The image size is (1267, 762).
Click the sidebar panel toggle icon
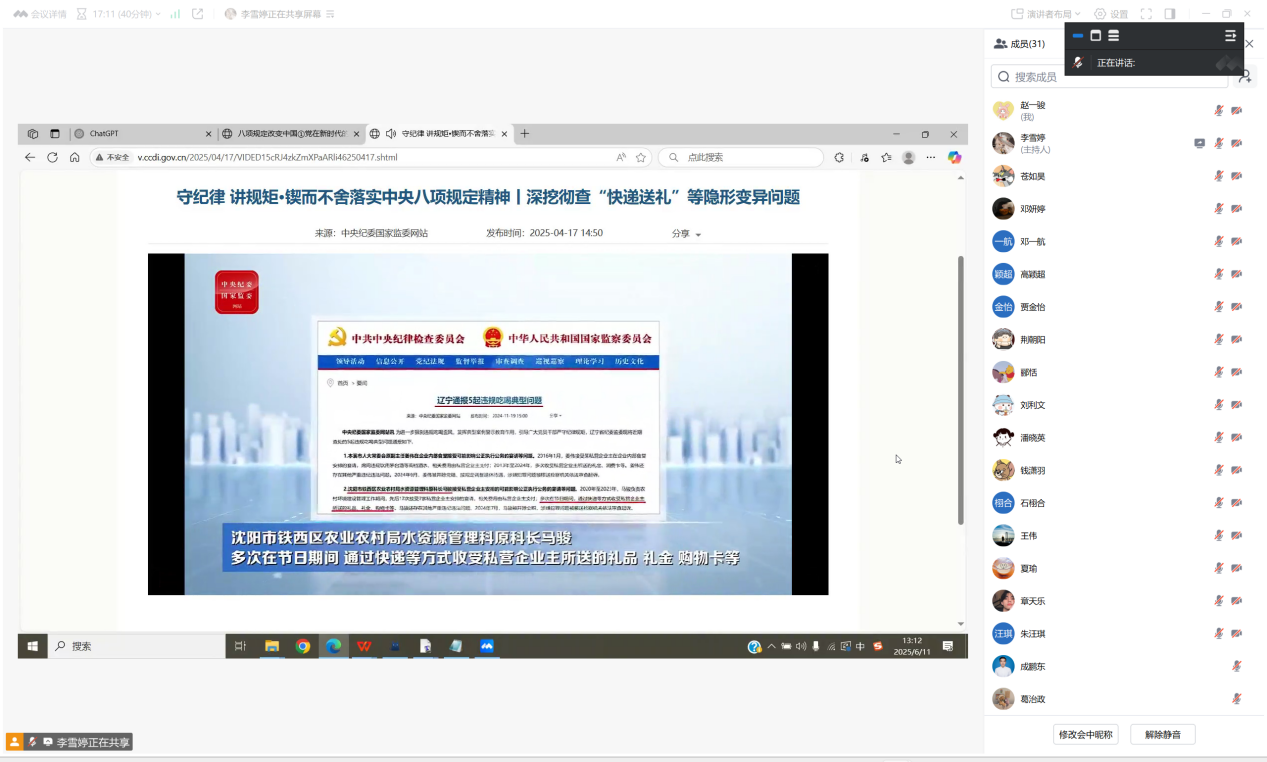point(1170,14)
